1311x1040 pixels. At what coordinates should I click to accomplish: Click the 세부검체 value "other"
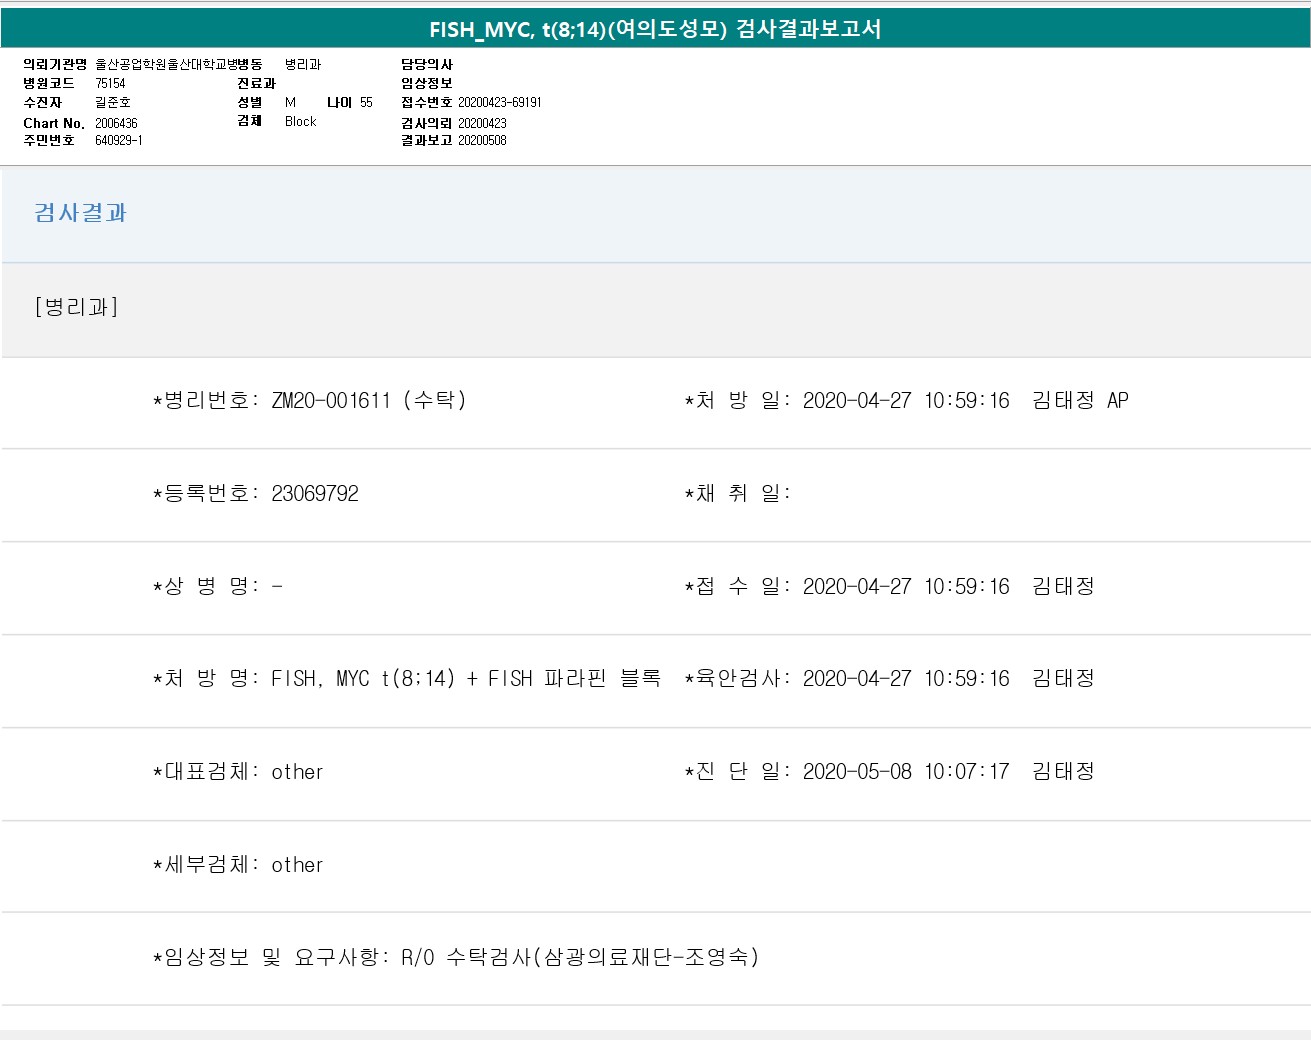(x=297, y=865)
